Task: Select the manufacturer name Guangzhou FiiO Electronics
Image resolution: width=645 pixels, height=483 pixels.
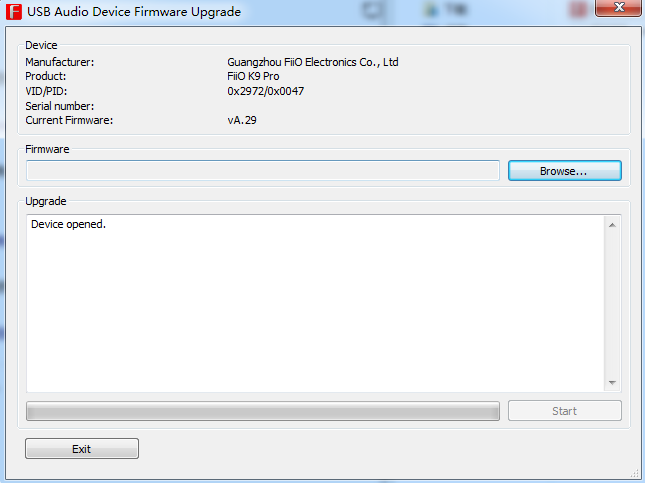Action: [x=312, y=62]
